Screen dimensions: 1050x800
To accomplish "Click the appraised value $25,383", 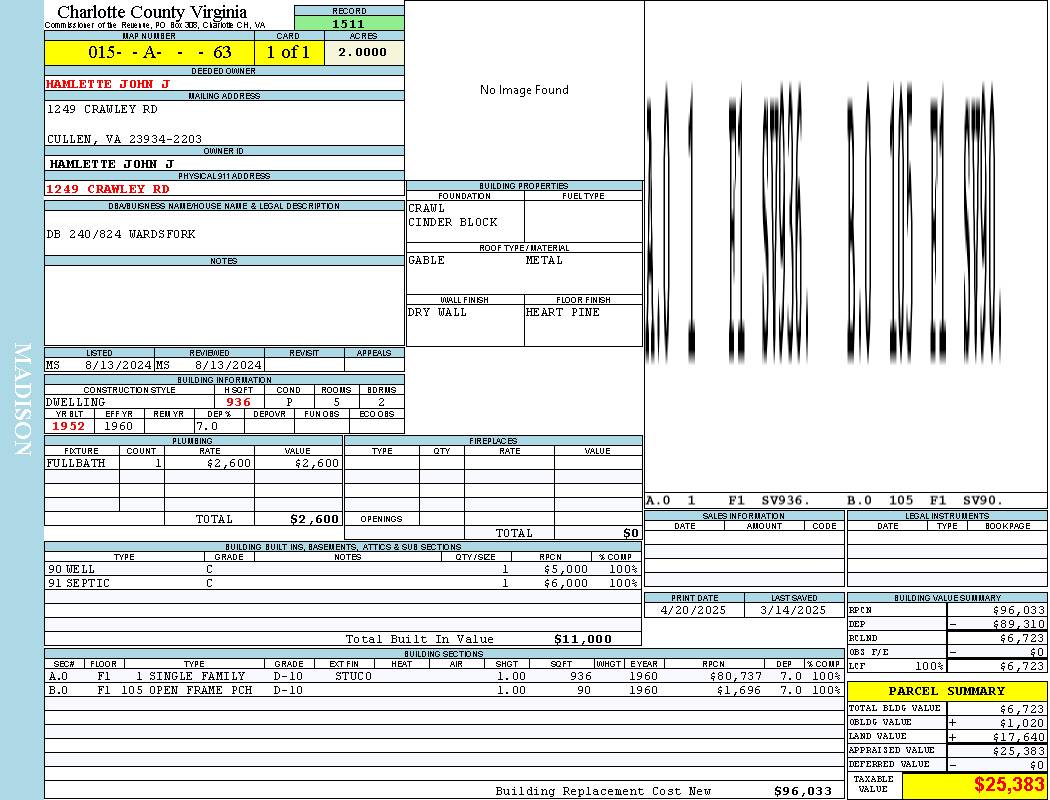I will pyautogui.click(x=1019, y=750).
